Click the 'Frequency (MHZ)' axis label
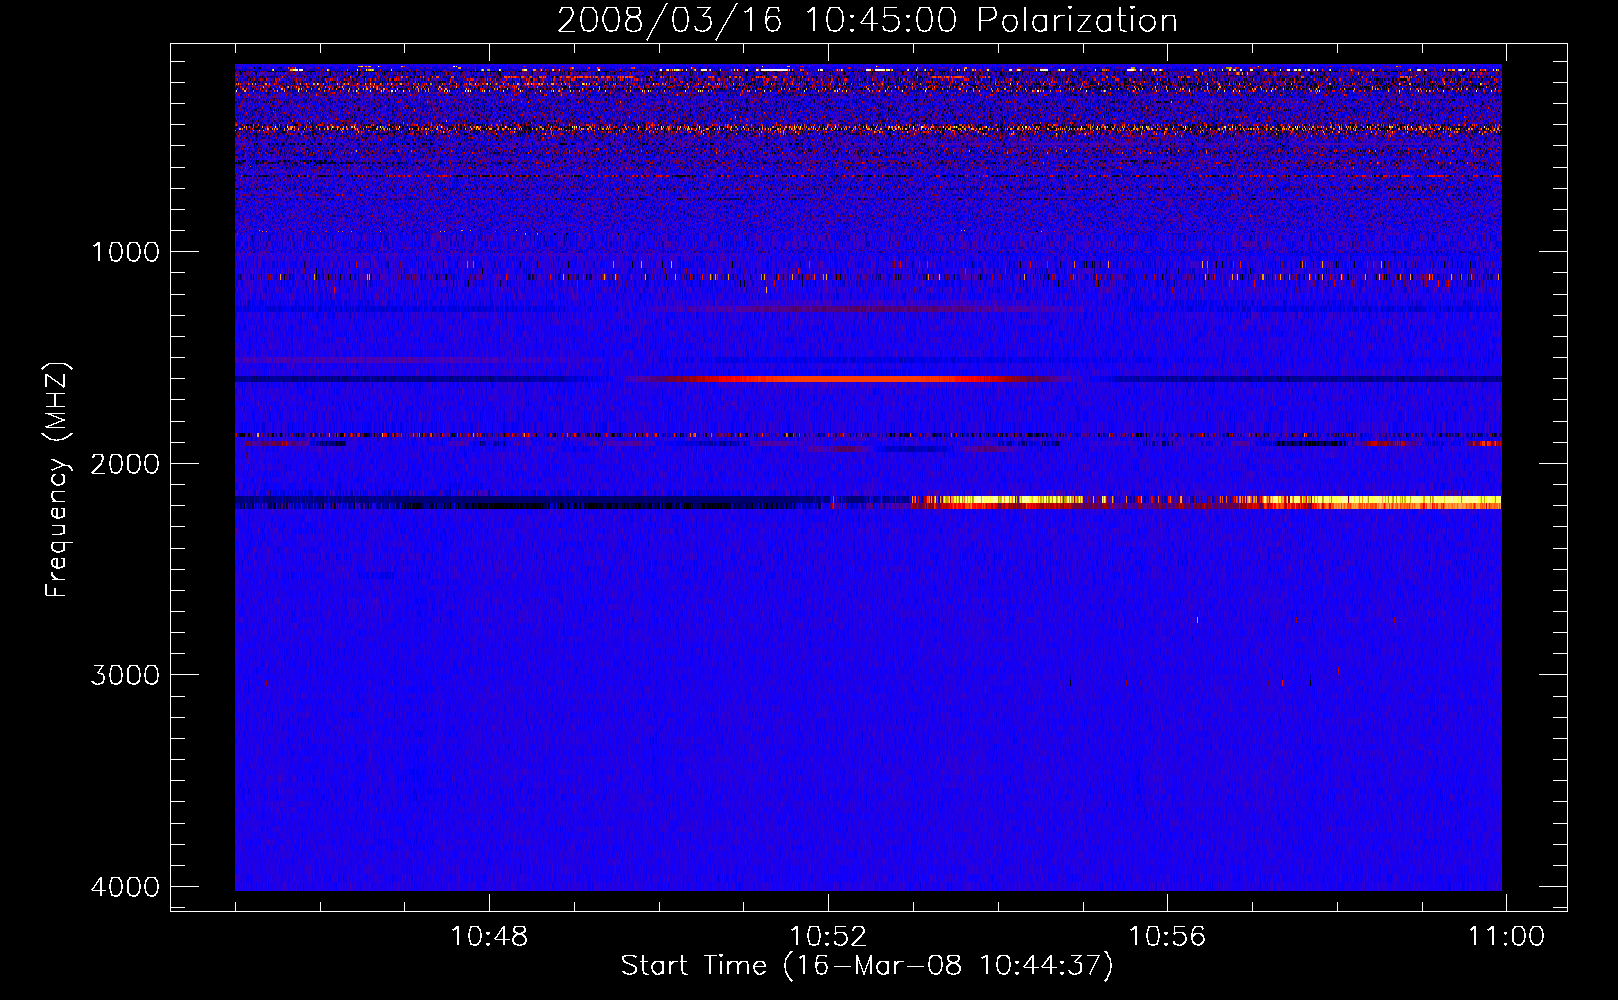The width and height of the screenshot is (1618, 1000). 57,480
